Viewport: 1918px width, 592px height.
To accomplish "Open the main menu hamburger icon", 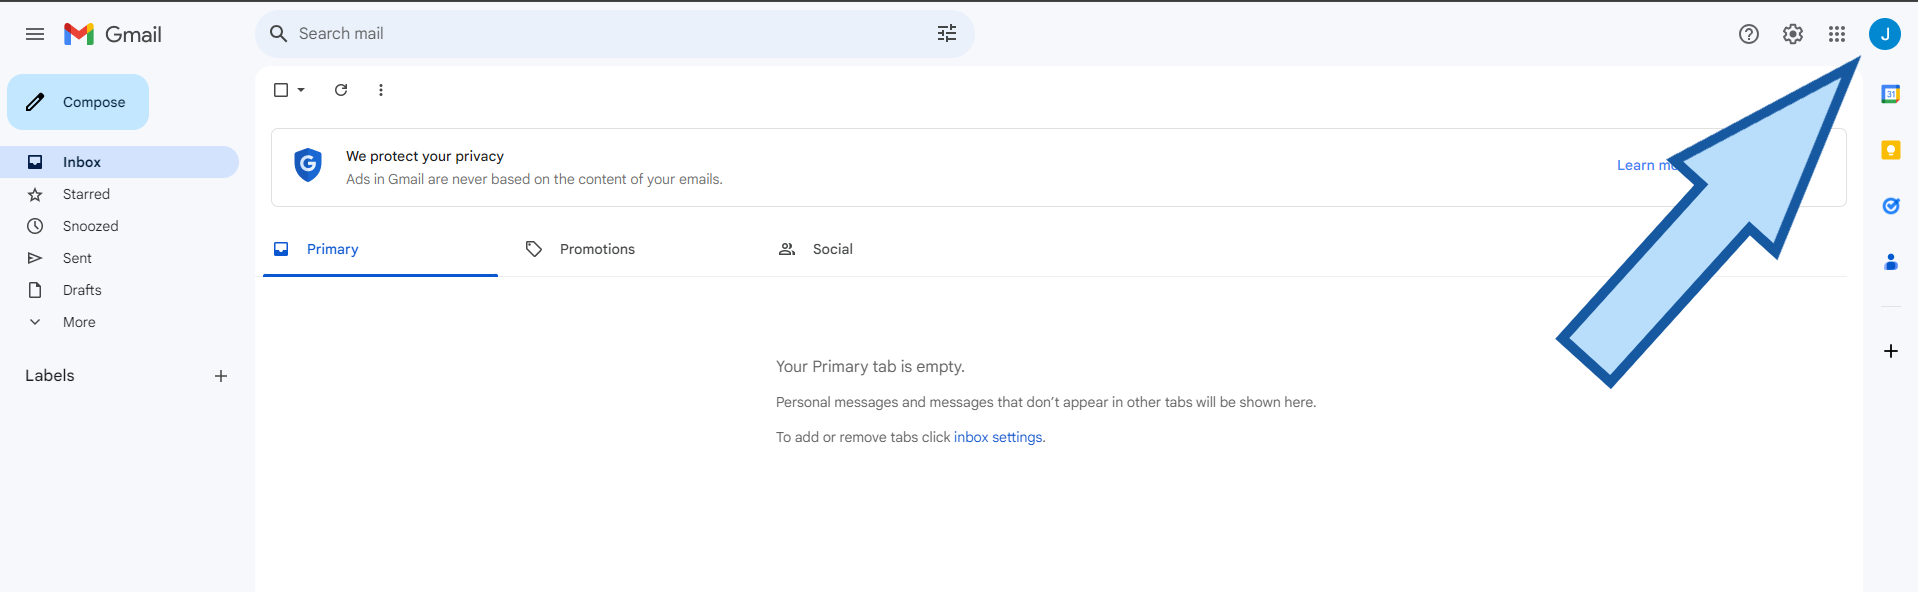I will (x=35, y=34).
